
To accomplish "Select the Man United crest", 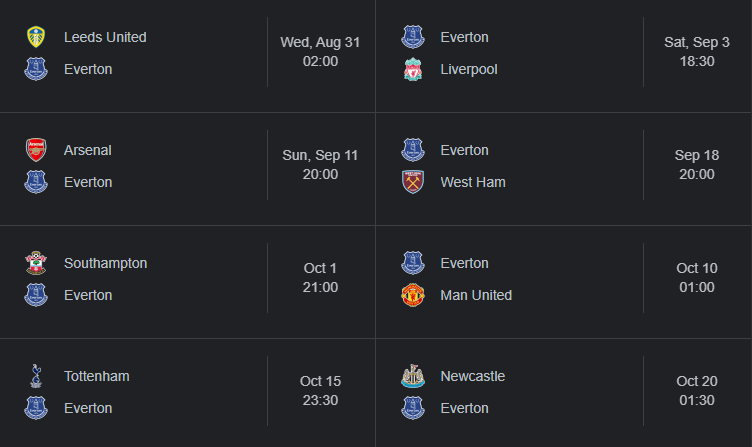I will pyautogui.click(x=412, y=295).
